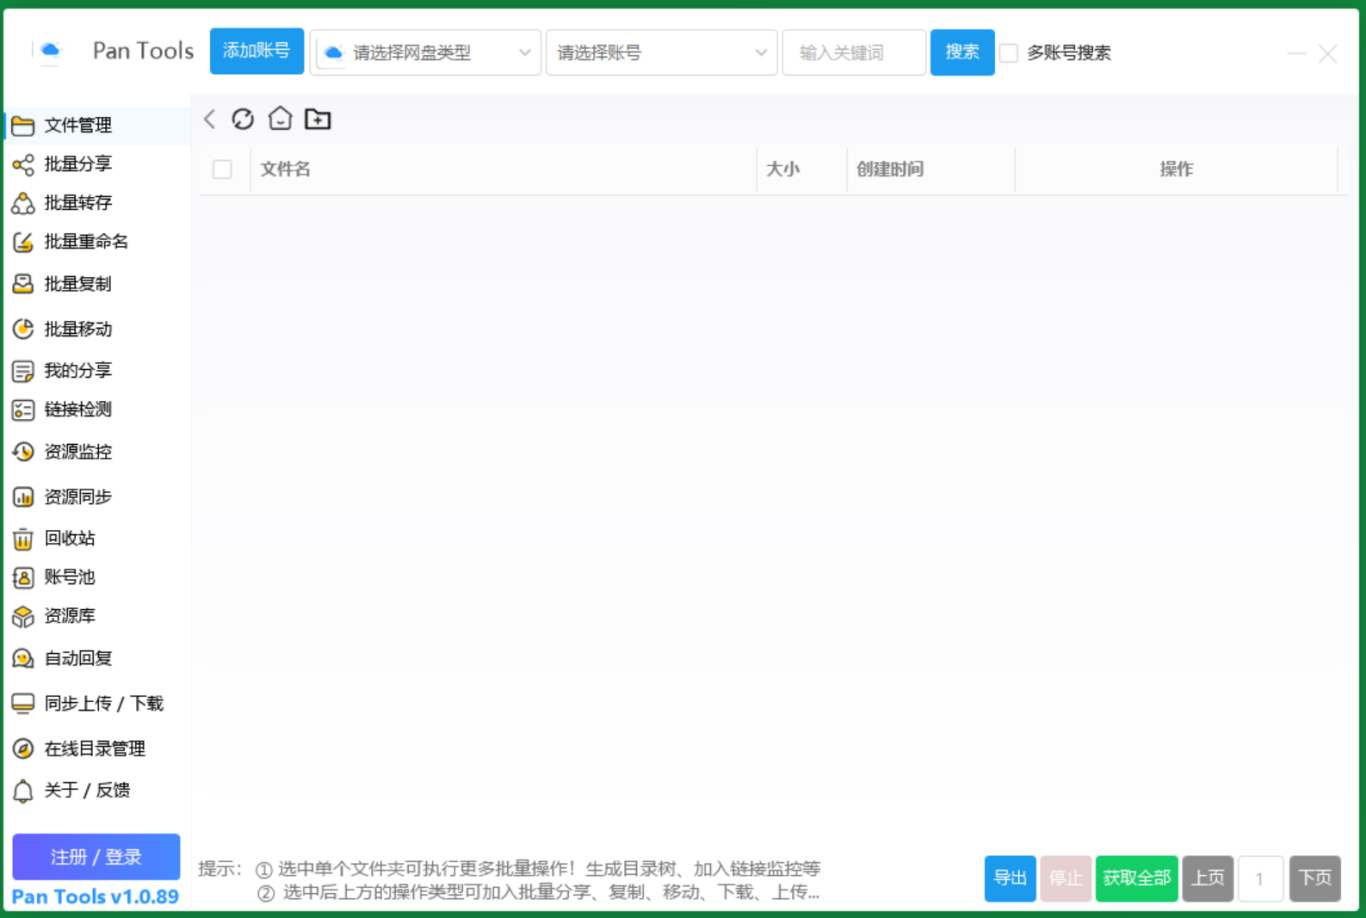Switch to 文件管理 in the sidebar
This screenshot has width=1366, height=918.
[x=77, y=125]
